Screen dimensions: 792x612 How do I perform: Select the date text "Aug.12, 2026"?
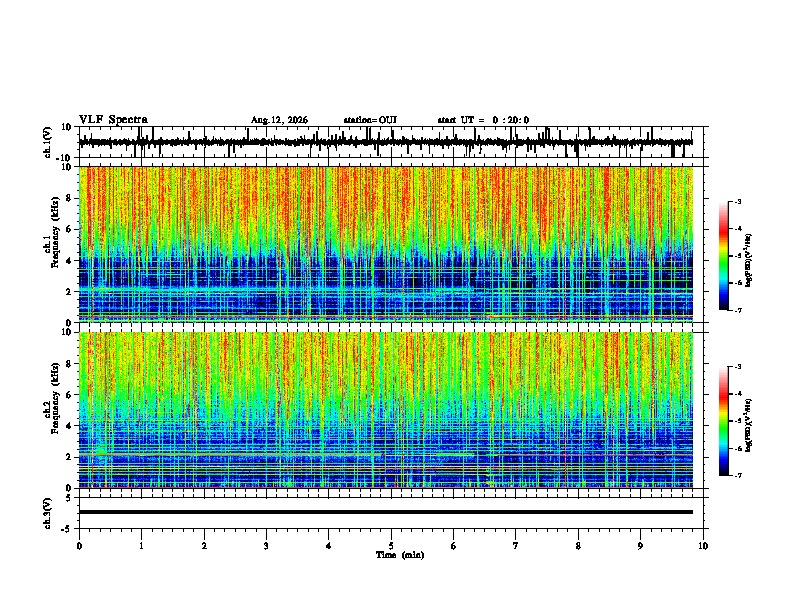279,120
